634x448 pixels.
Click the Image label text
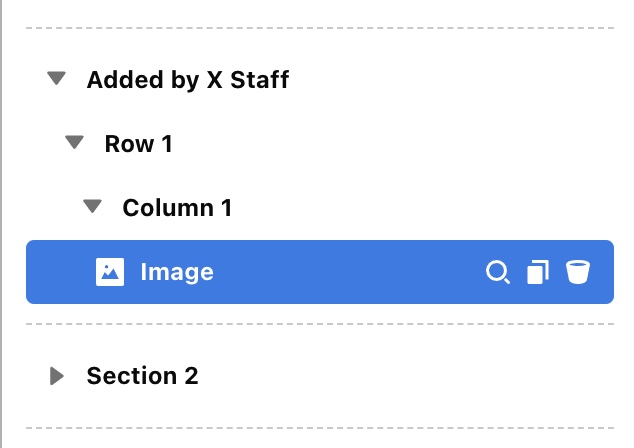pyautogui.click(x=177, y=273)
